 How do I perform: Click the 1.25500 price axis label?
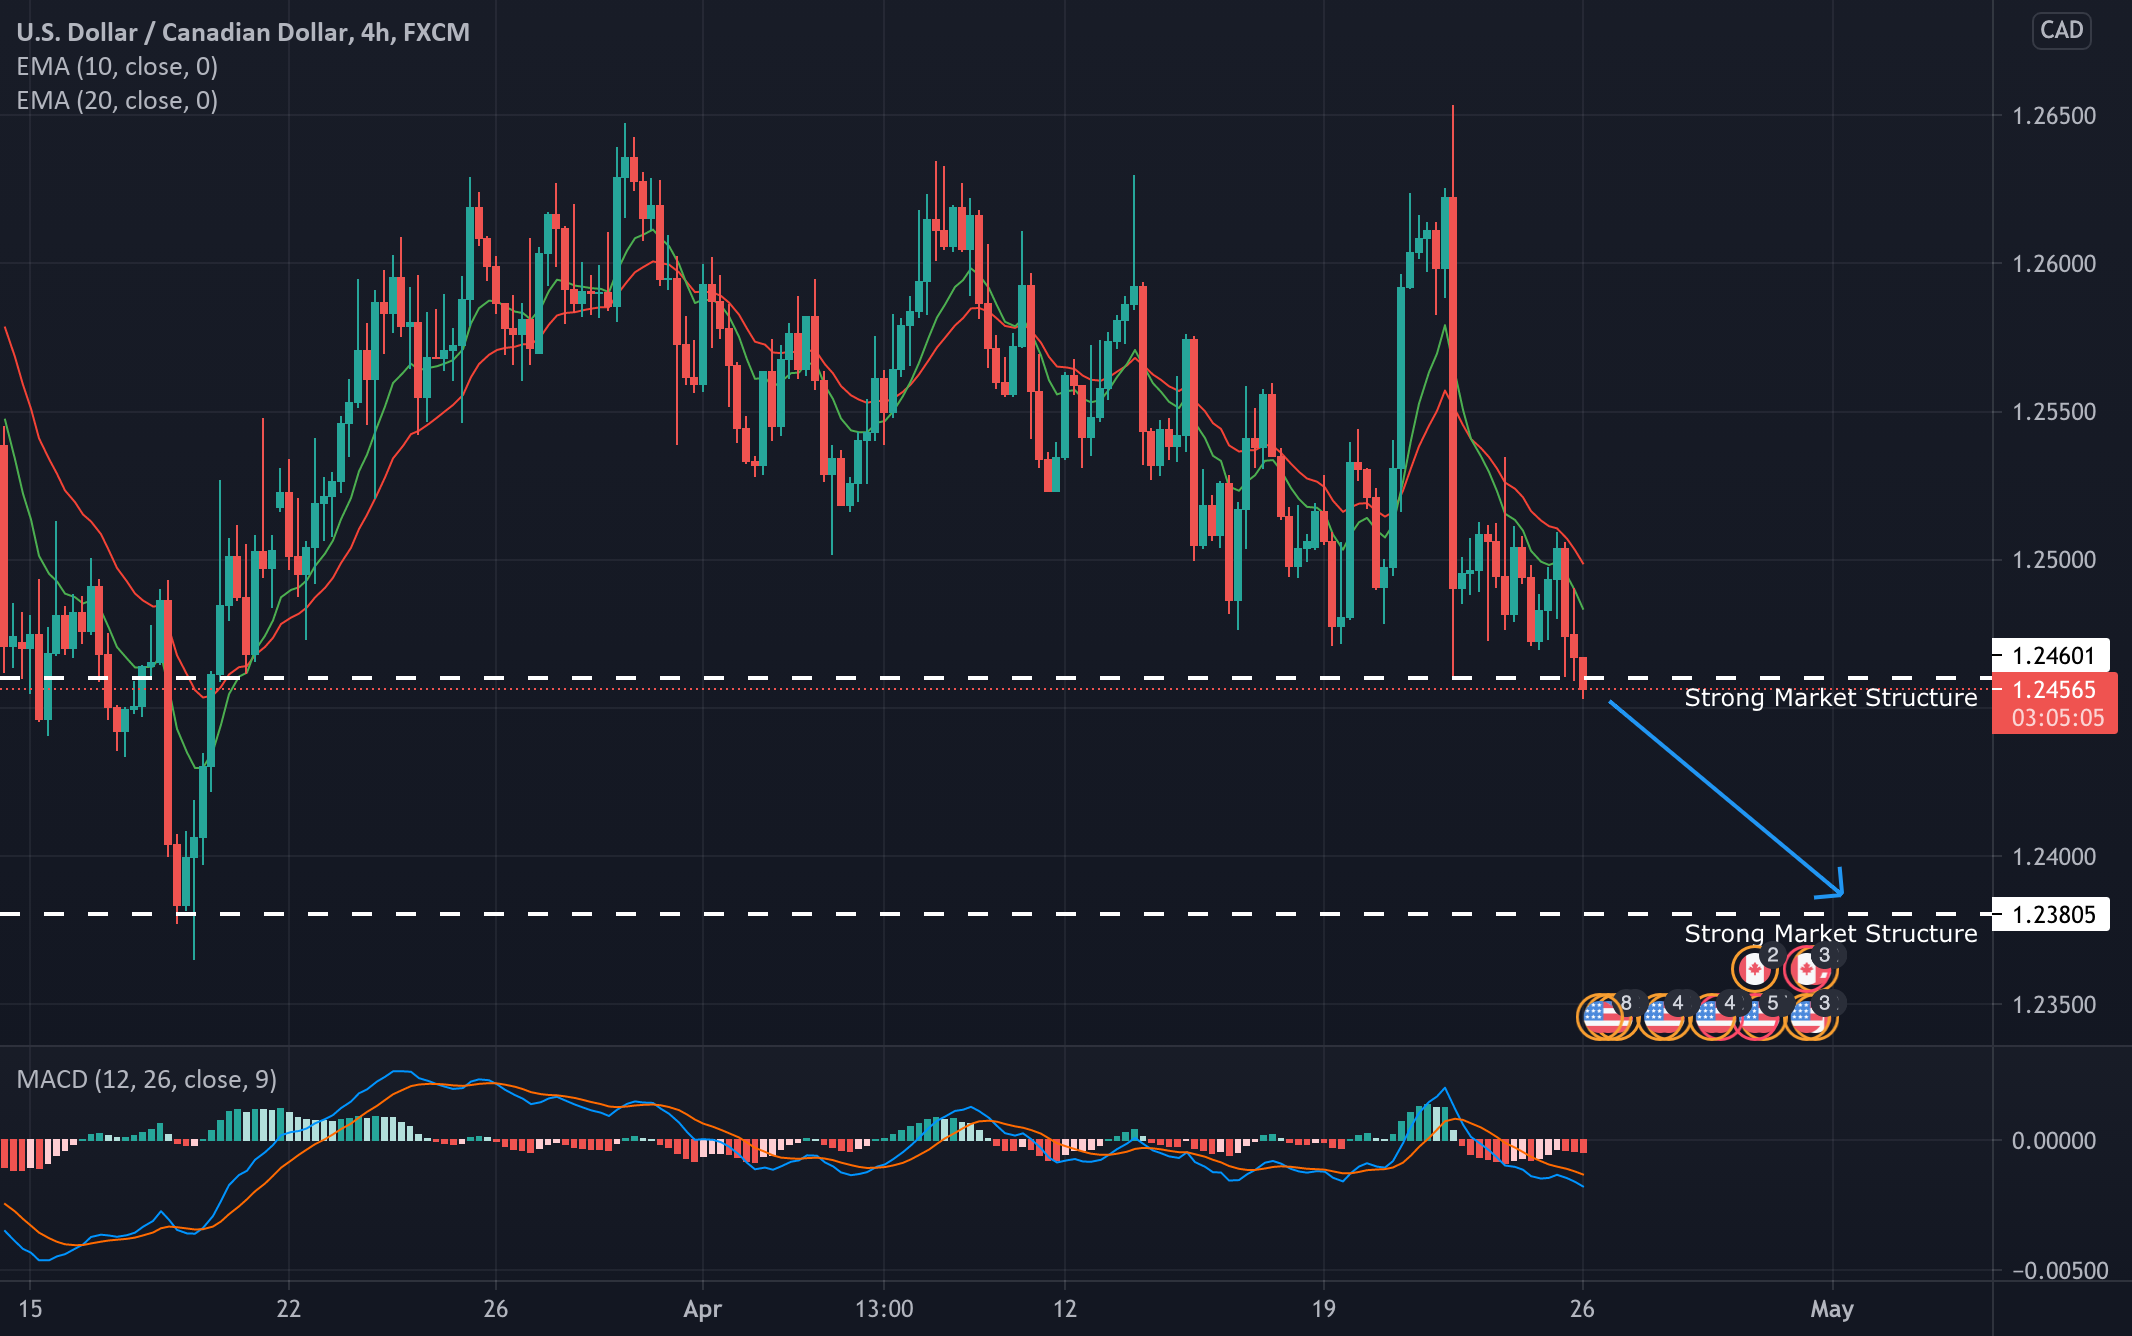tap(2054, 412)
